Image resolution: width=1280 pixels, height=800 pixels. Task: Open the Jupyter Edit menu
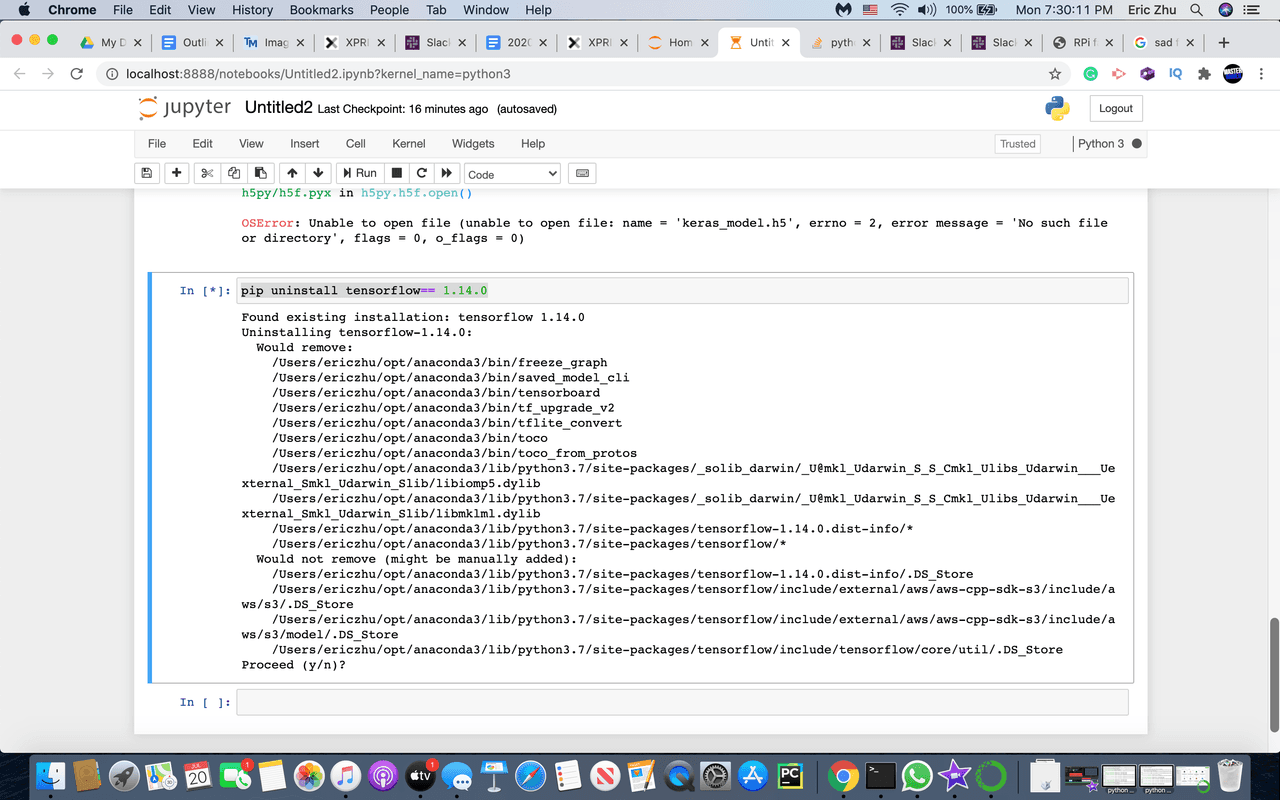click(203, 143)
